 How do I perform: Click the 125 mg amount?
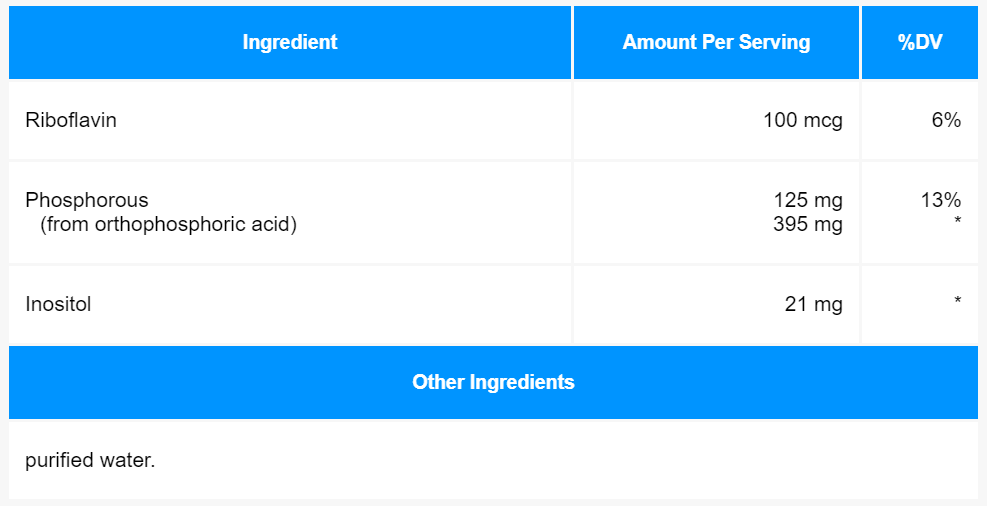pyautogui.click(x=808, y=200)
